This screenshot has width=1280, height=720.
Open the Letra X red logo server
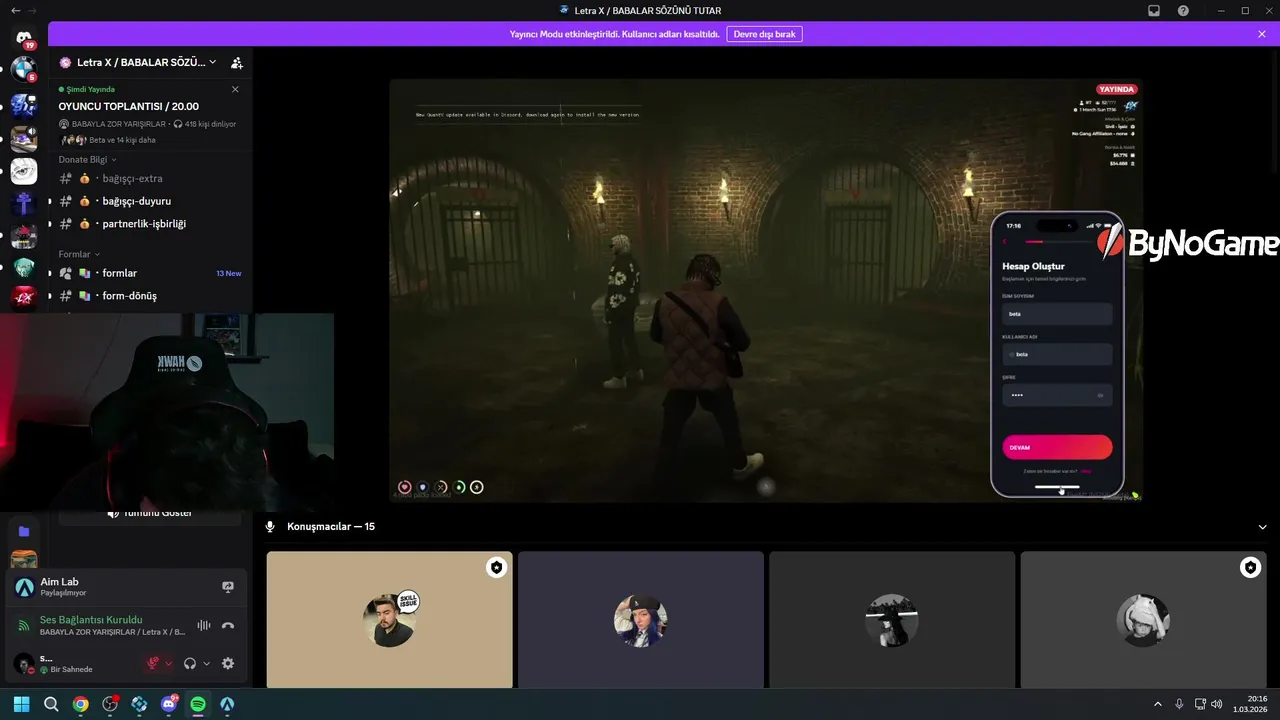(24, 298)
